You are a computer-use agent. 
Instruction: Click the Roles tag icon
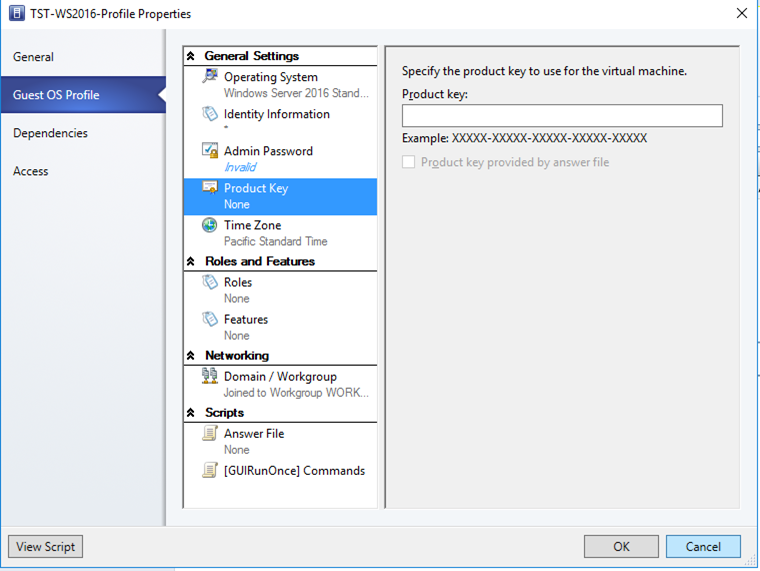(x=210, y=282)
